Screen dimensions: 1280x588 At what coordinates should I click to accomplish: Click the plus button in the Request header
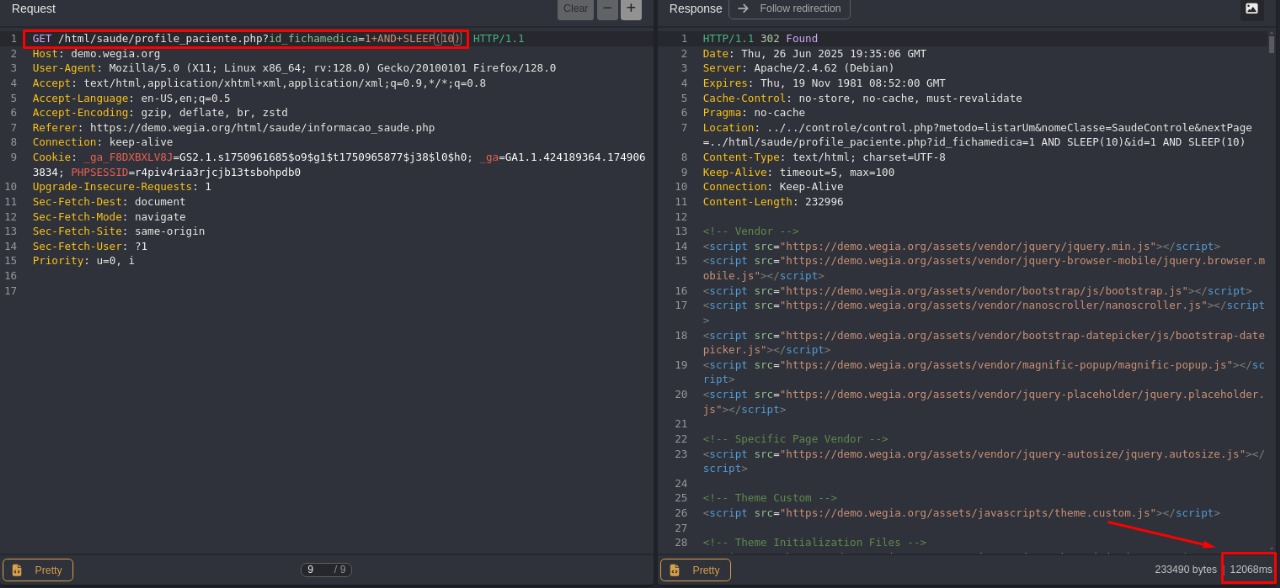click(631, 8)
